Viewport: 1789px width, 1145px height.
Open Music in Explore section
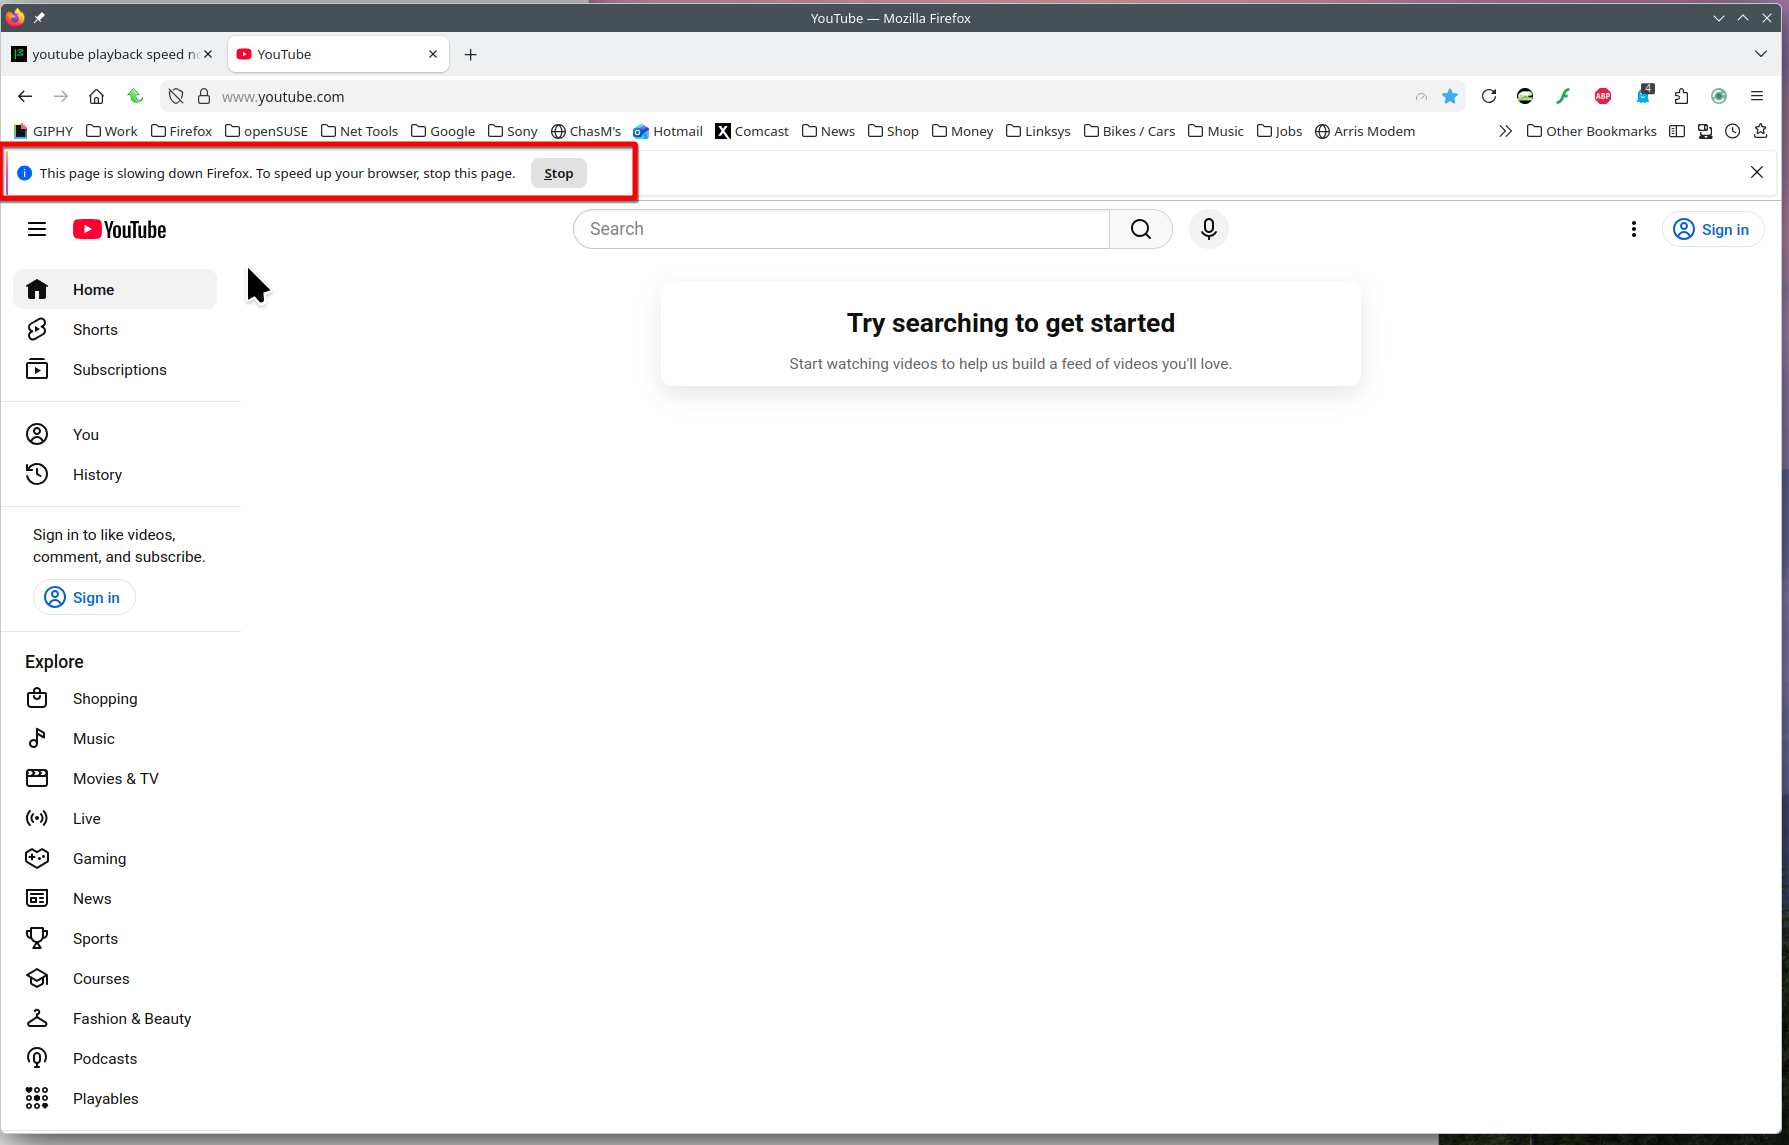[x=115, y=738]
